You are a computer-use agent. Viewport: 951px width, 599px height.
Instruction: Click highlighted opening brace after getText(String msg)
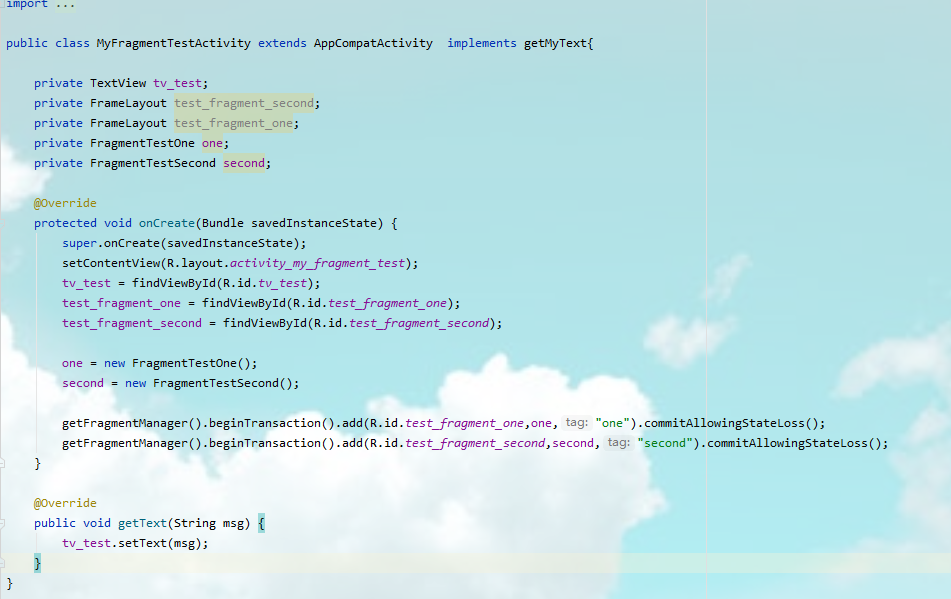pos(261,523)
